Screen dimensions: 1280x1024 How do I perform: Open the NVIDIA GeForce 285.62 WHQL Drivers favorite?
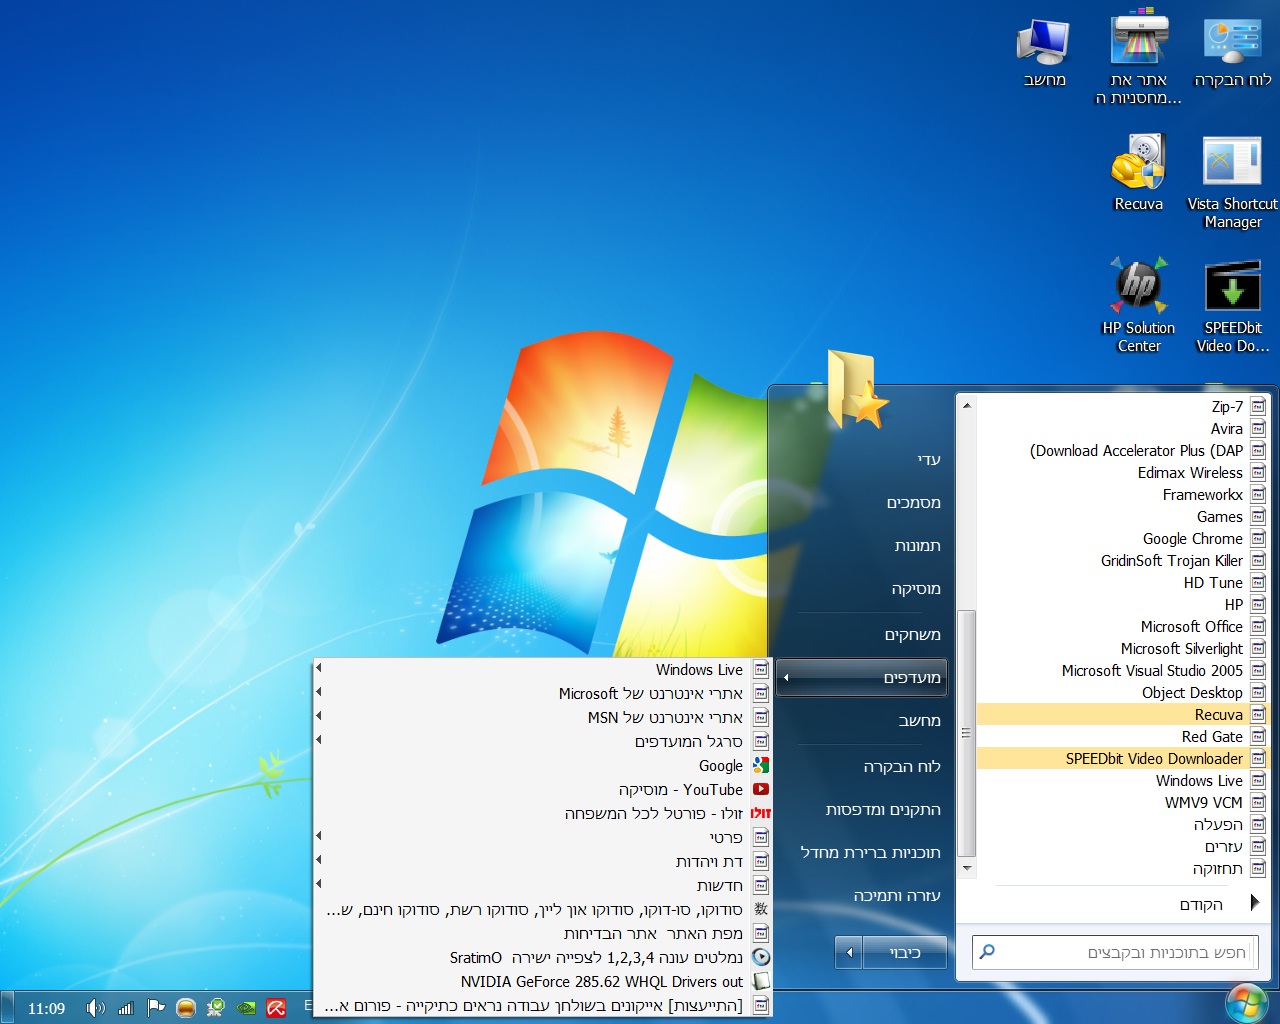coord(542,982)
